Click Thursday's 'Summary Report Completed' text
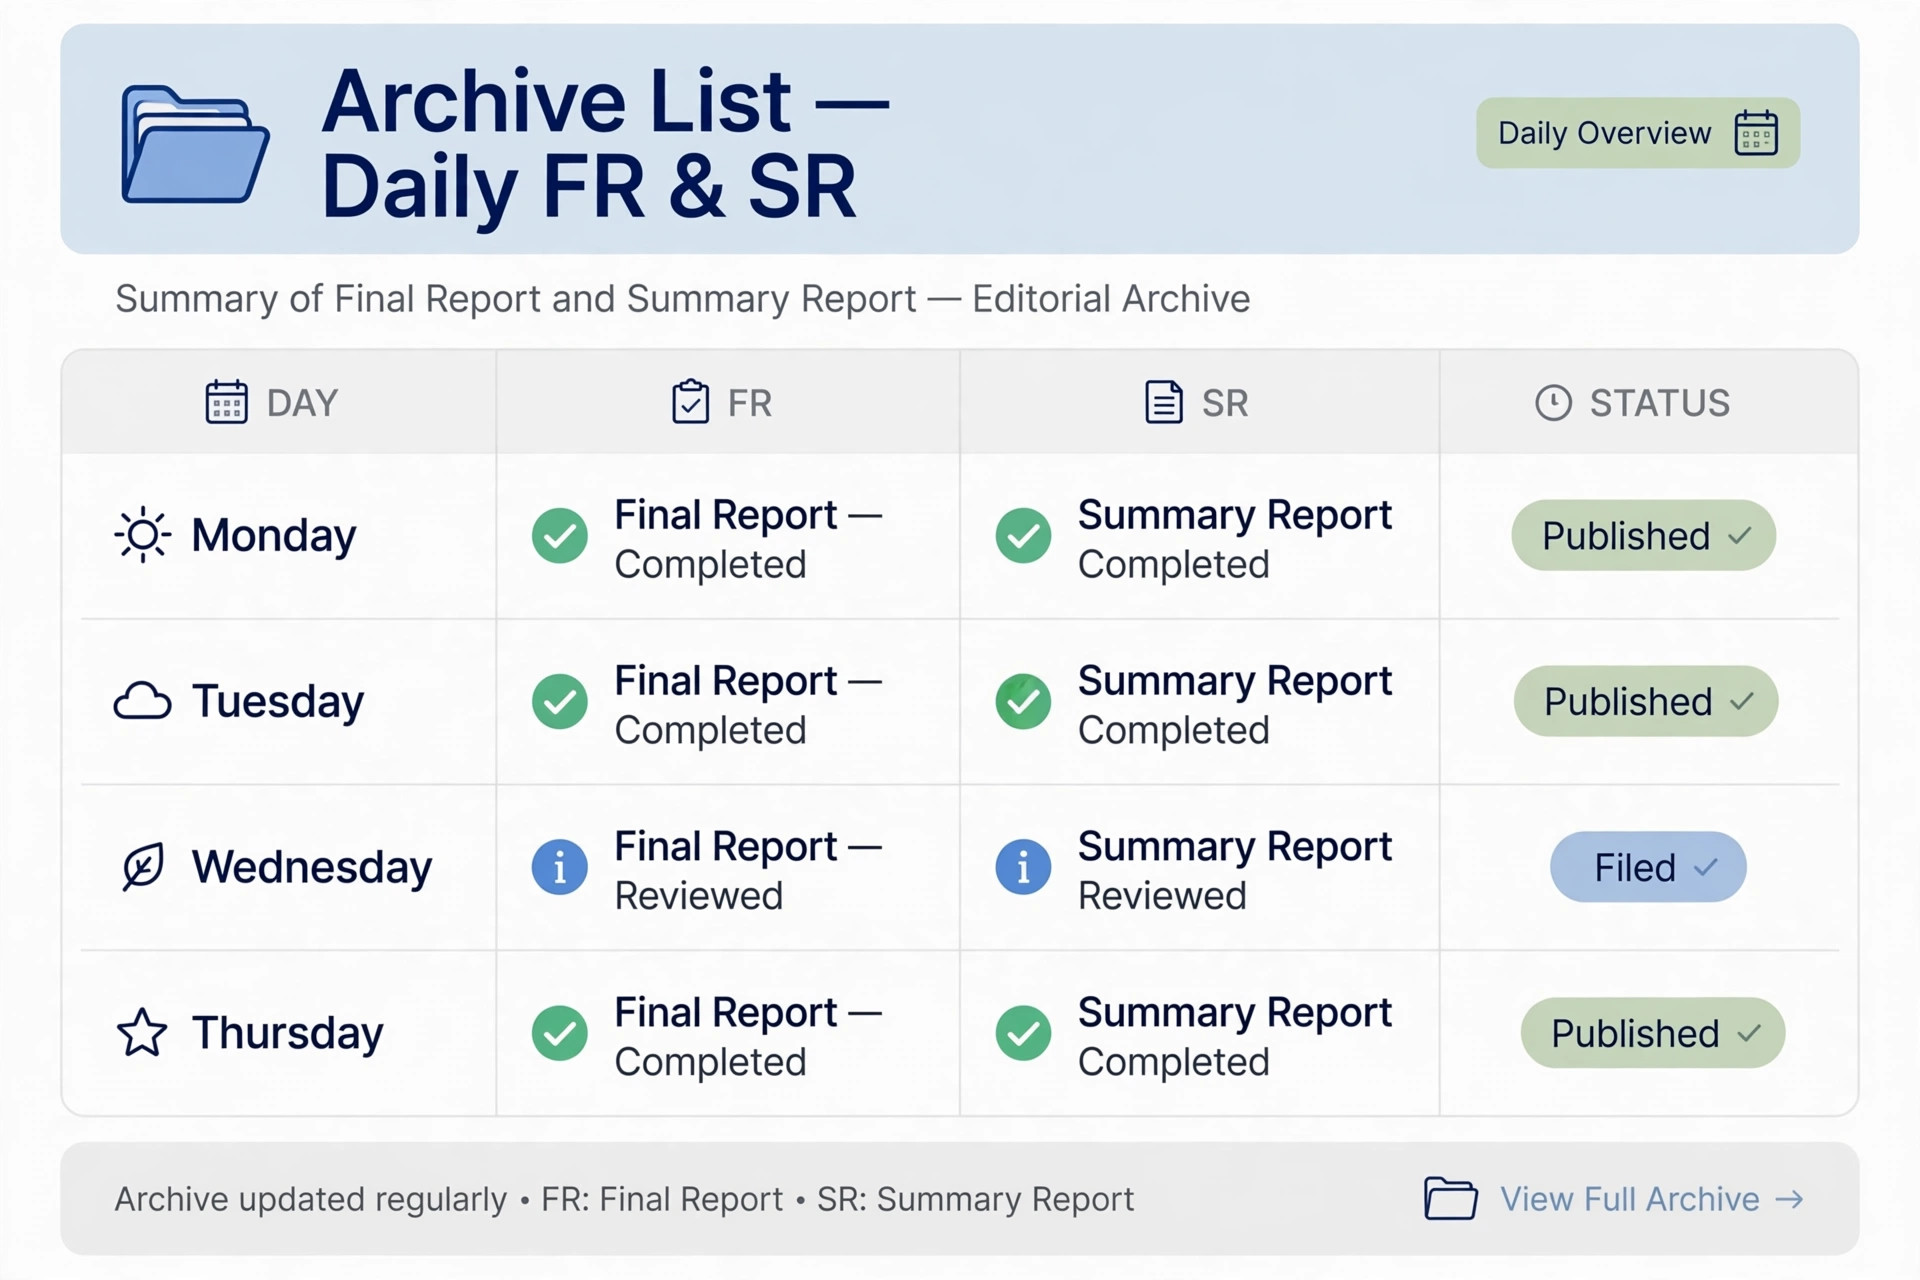The image size is (1920, 1280). 1235,1036
